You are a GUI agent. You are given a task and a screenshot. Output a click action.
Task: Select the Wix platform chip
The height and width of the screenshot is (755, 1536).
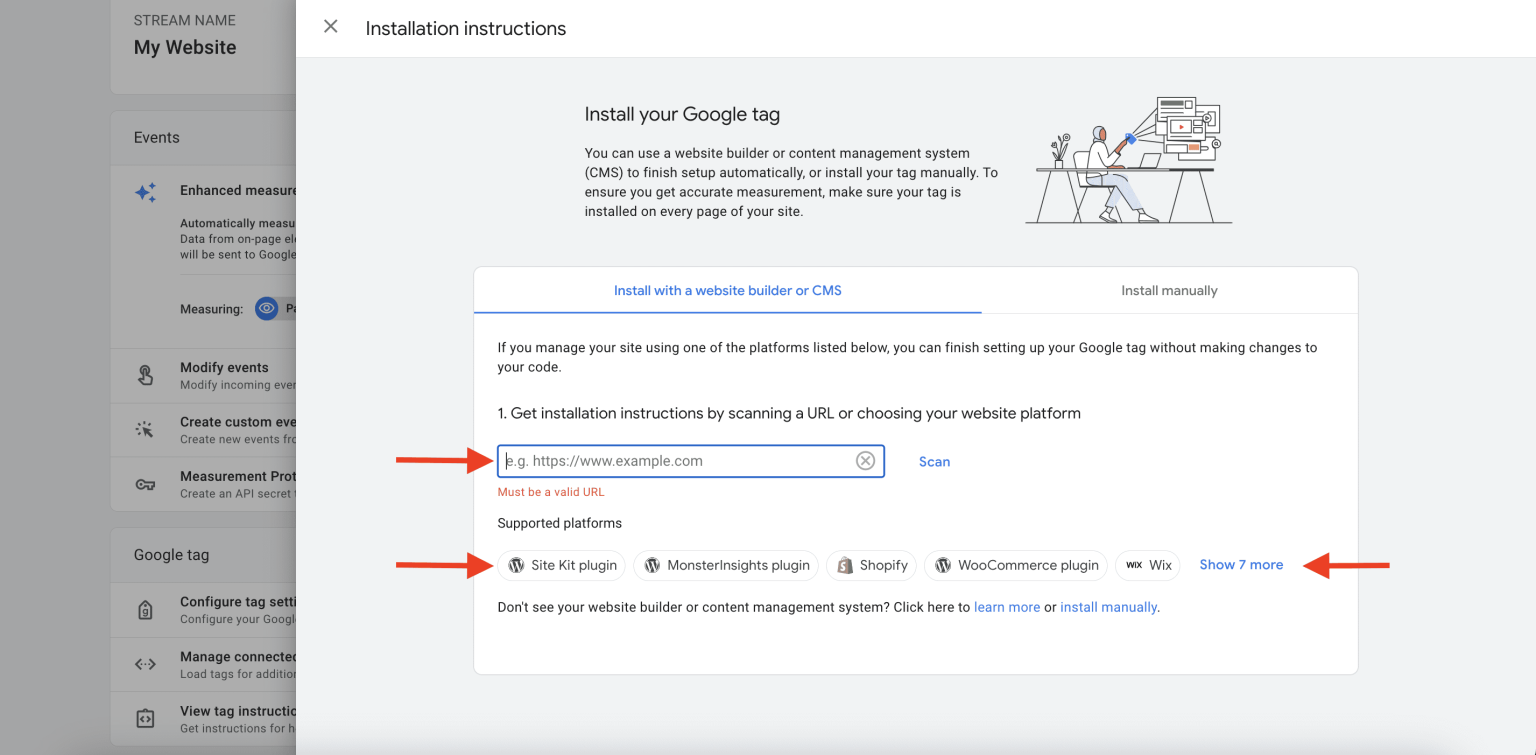click(x=1148, y=565)
